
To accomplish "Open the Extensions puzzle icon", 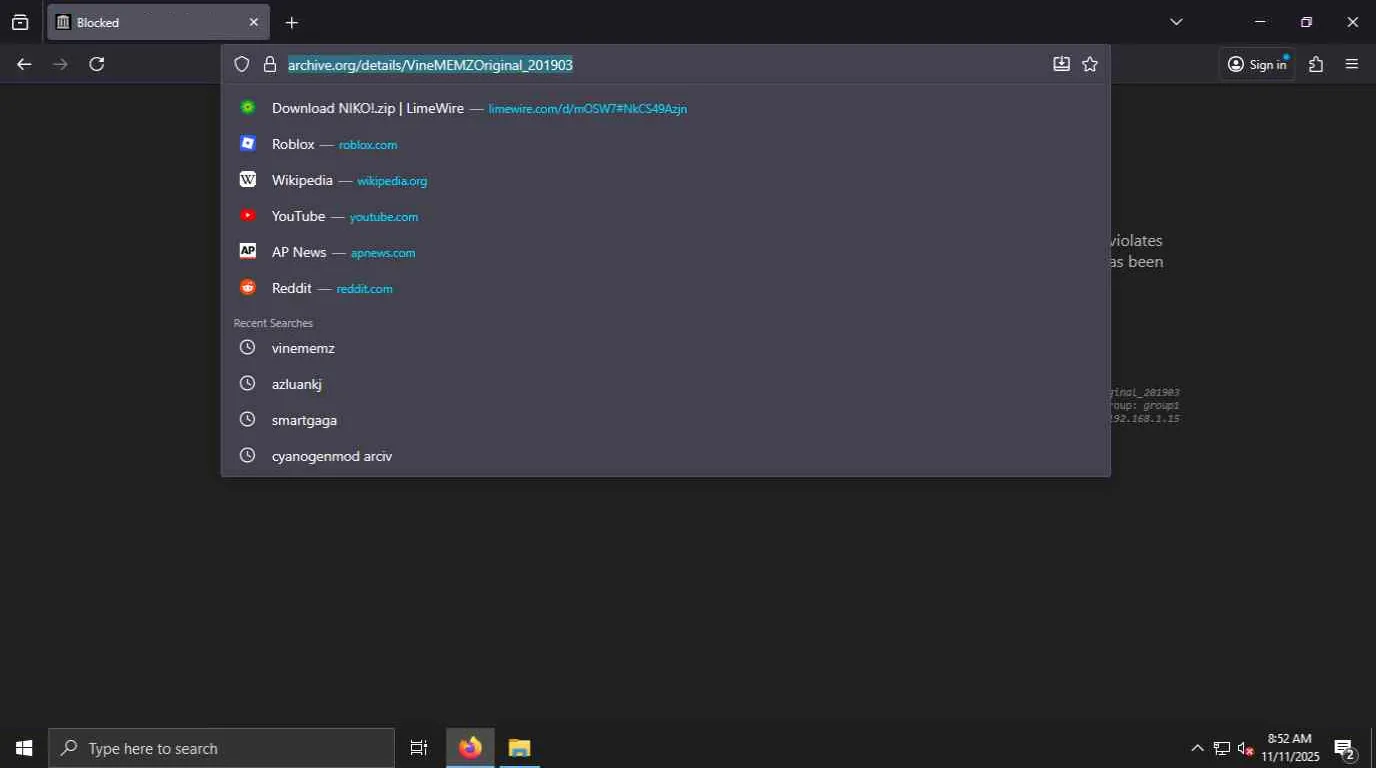I will [x=1316, y=64].
